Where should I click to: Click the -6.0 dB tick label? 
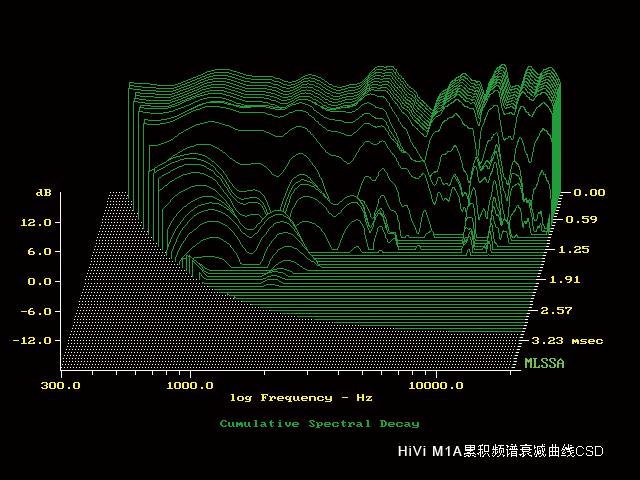pyautogui.click(x=39, y=310)
